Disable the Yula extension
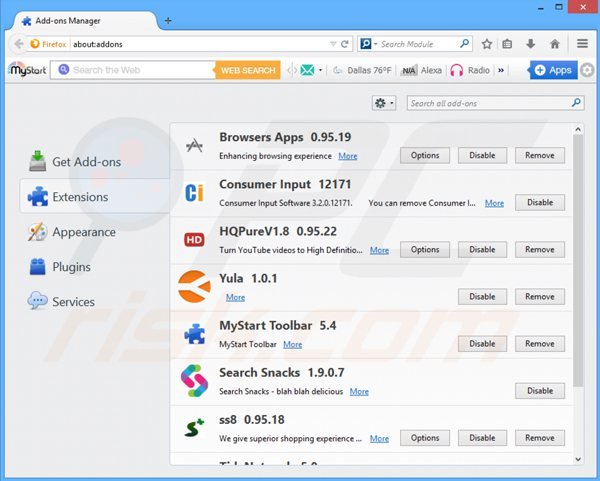 [482, 297]
